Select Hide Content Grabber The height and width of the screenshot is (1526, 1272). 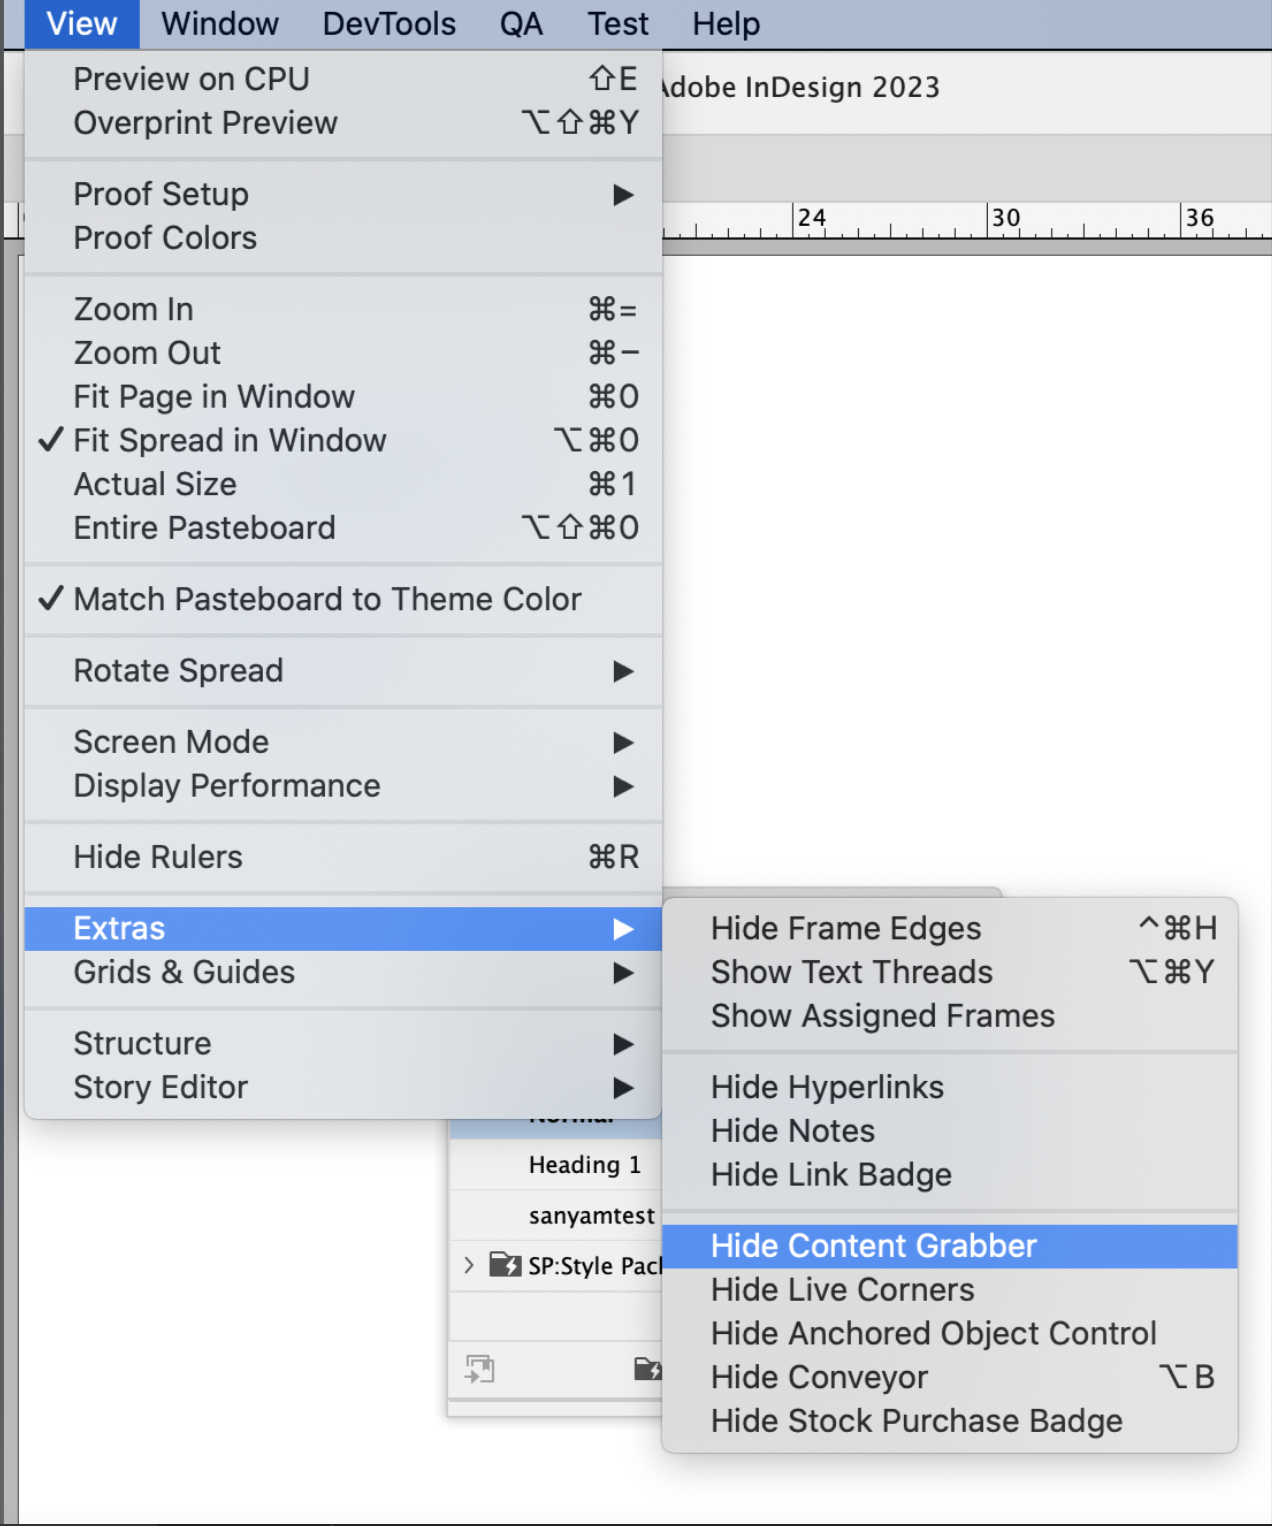(x=873, y=1246)
